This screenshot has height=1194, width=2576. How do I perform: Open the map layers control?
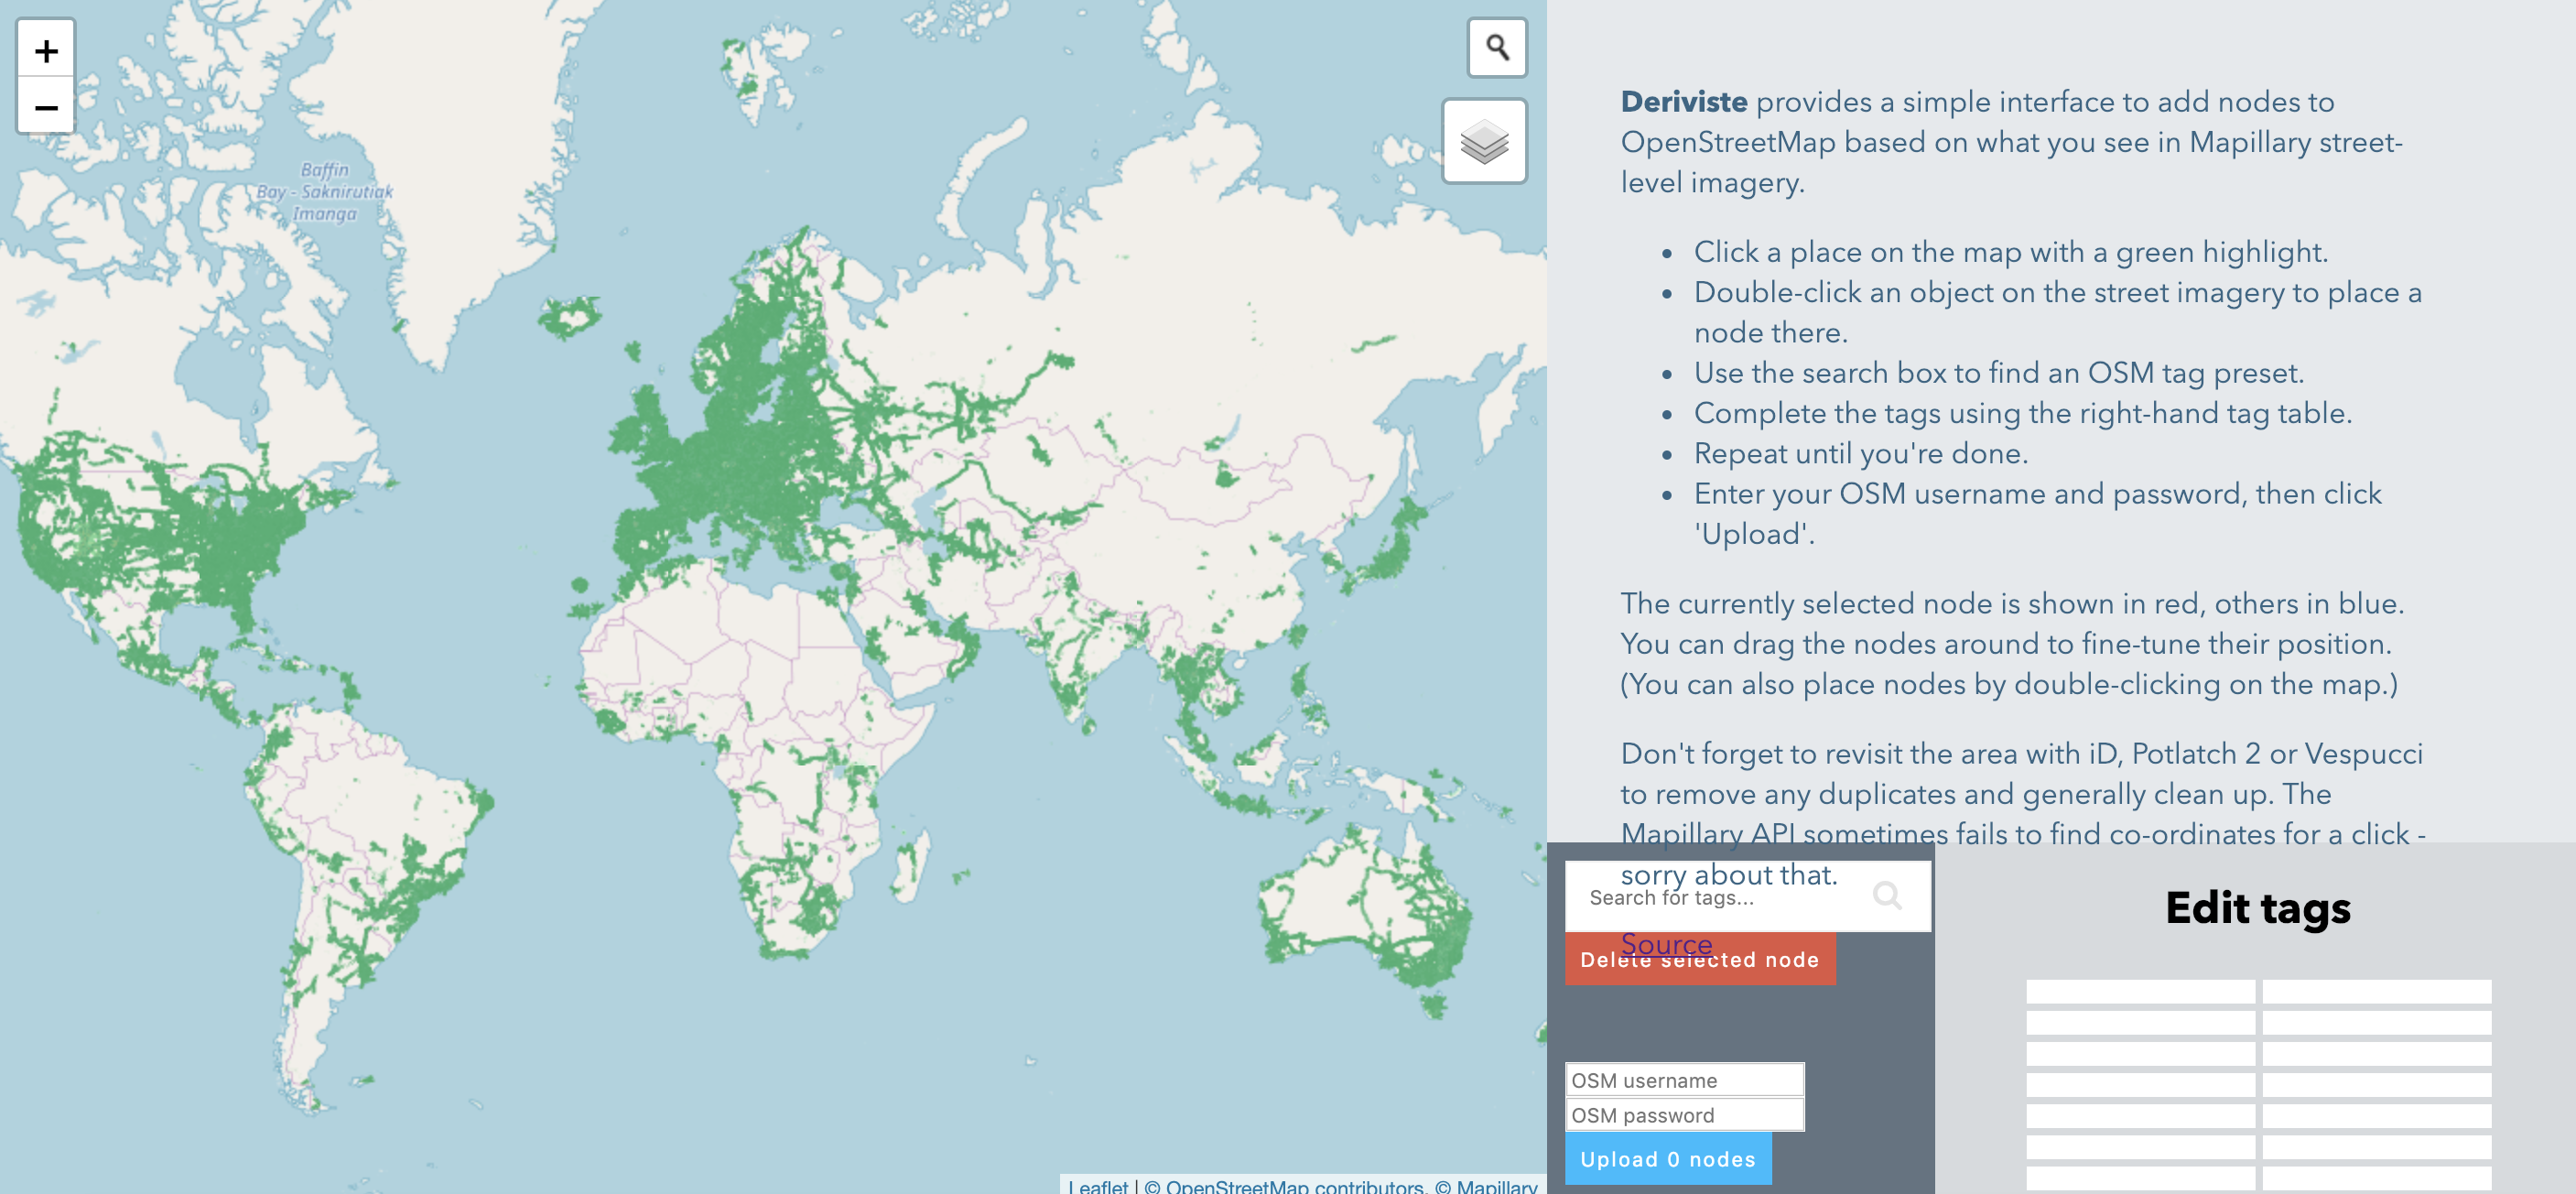(x=1484, y=141)
